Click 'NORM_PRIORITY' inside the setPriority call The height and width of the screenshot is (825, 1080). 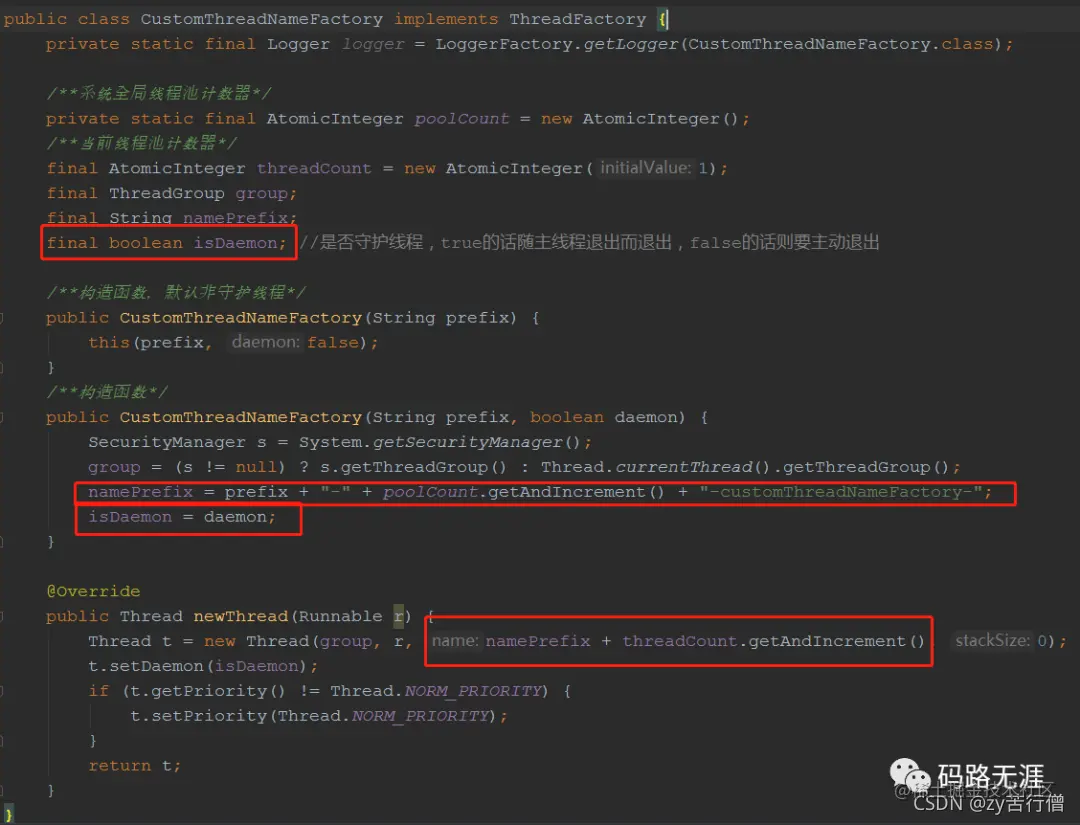pos(420,716)
